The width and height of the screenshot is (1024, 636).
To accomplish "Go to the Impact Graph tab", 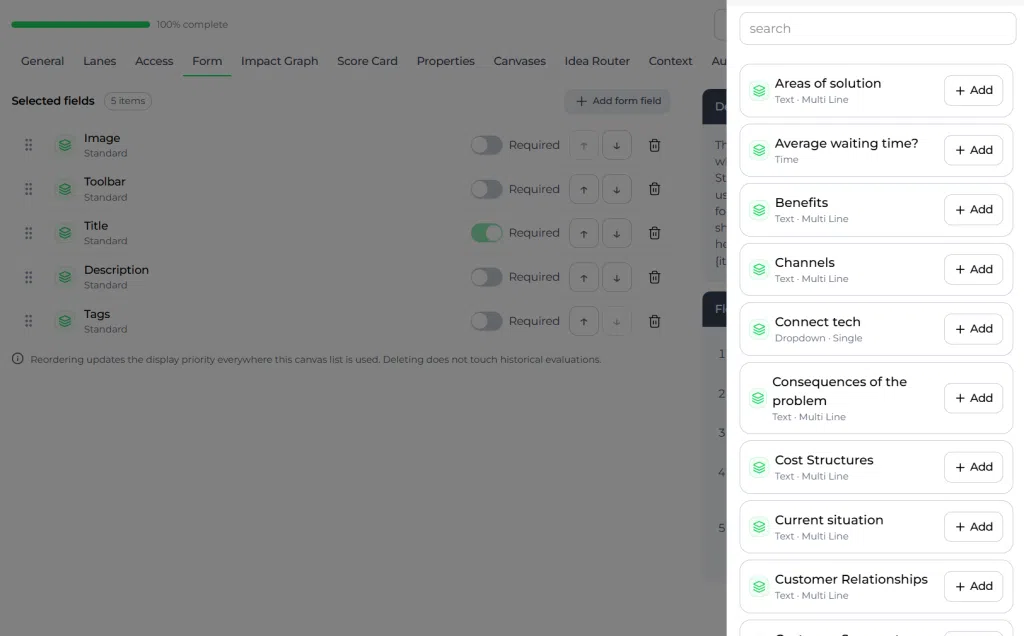I will pos(280,61).
